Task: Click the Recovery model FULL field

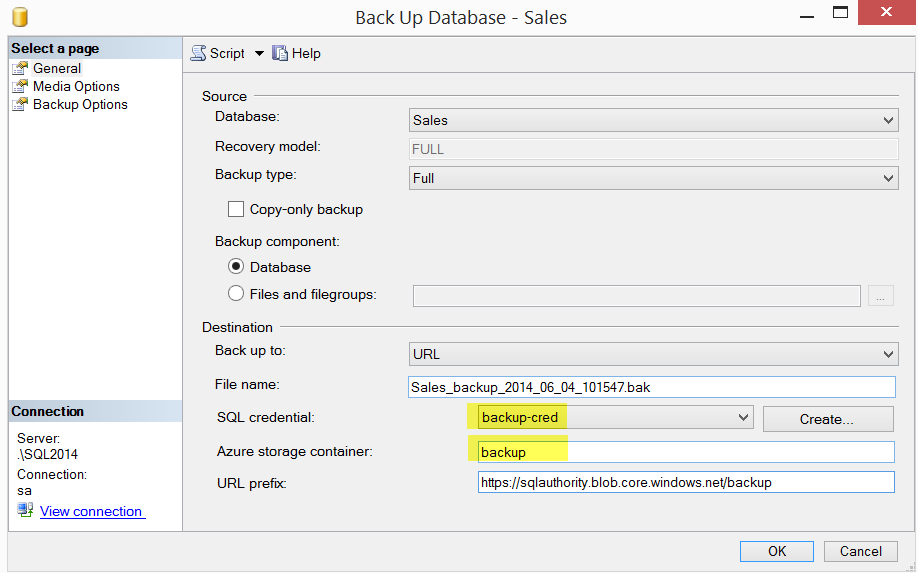Action: [653, 149]
